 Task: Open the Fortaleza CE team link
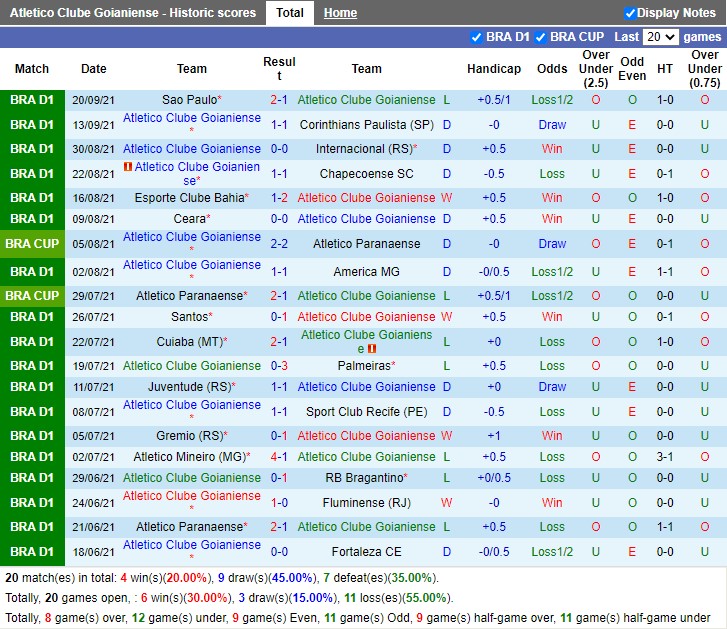pyautogui.click(x=366, y=551)
